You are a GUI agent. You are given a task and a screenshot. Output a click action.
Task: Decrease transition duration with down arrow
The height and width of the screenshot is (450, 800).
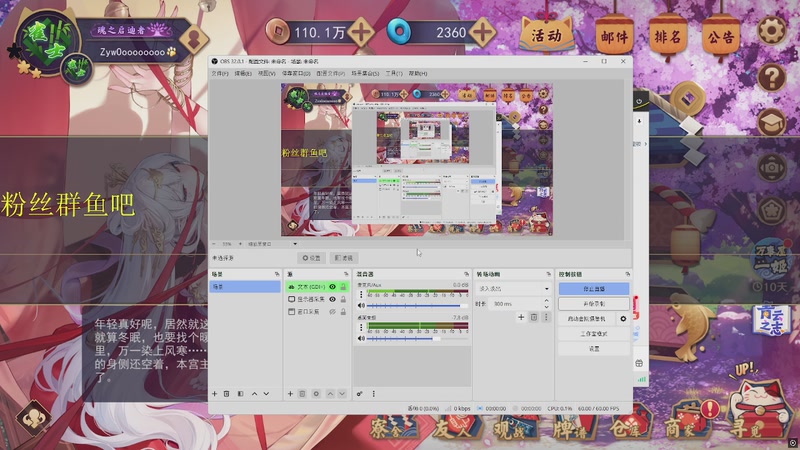[x=546, y=307]
